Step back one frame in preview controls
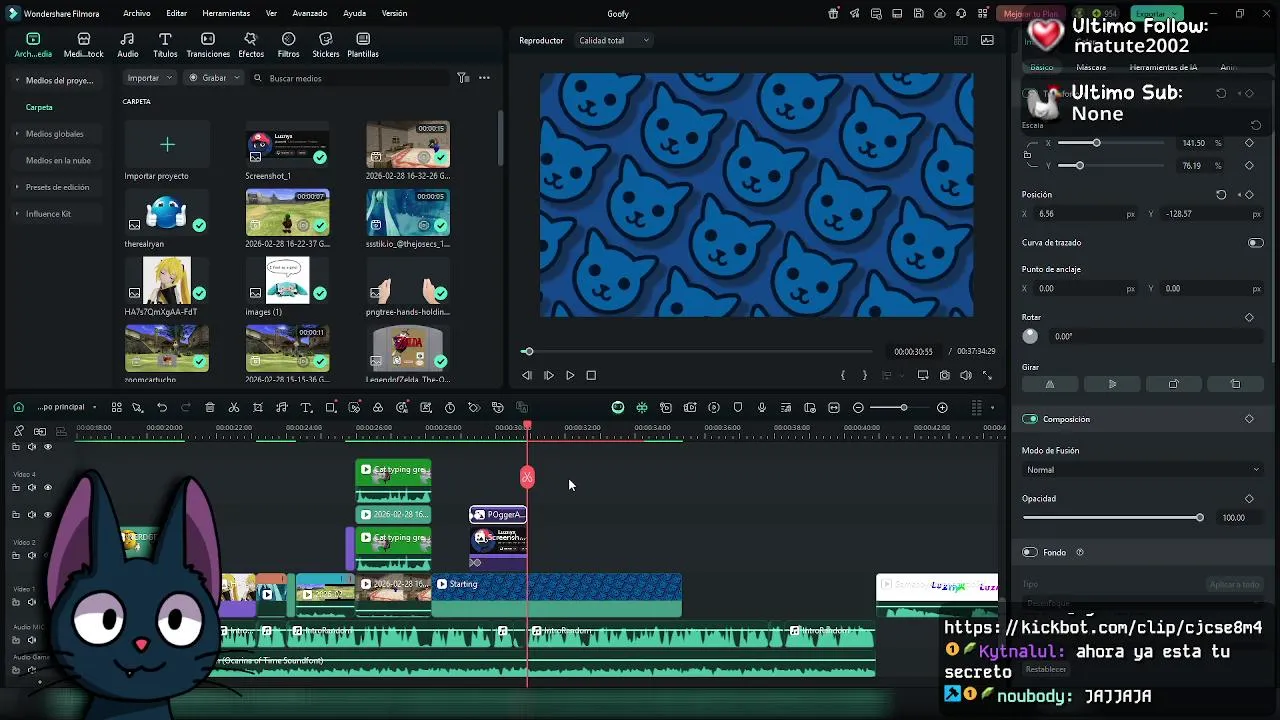This screenshot has width=1280, height=720. 527,376
